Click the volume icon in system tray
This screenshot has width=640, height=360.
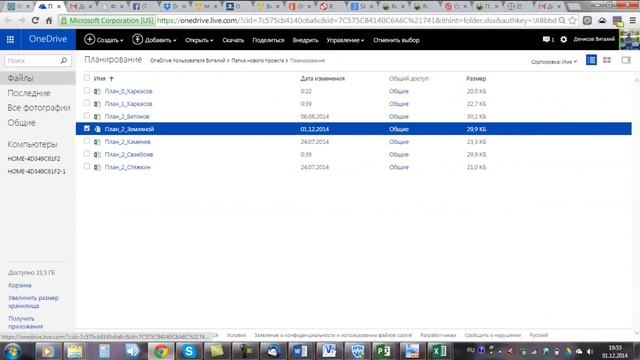click(590, 351)
